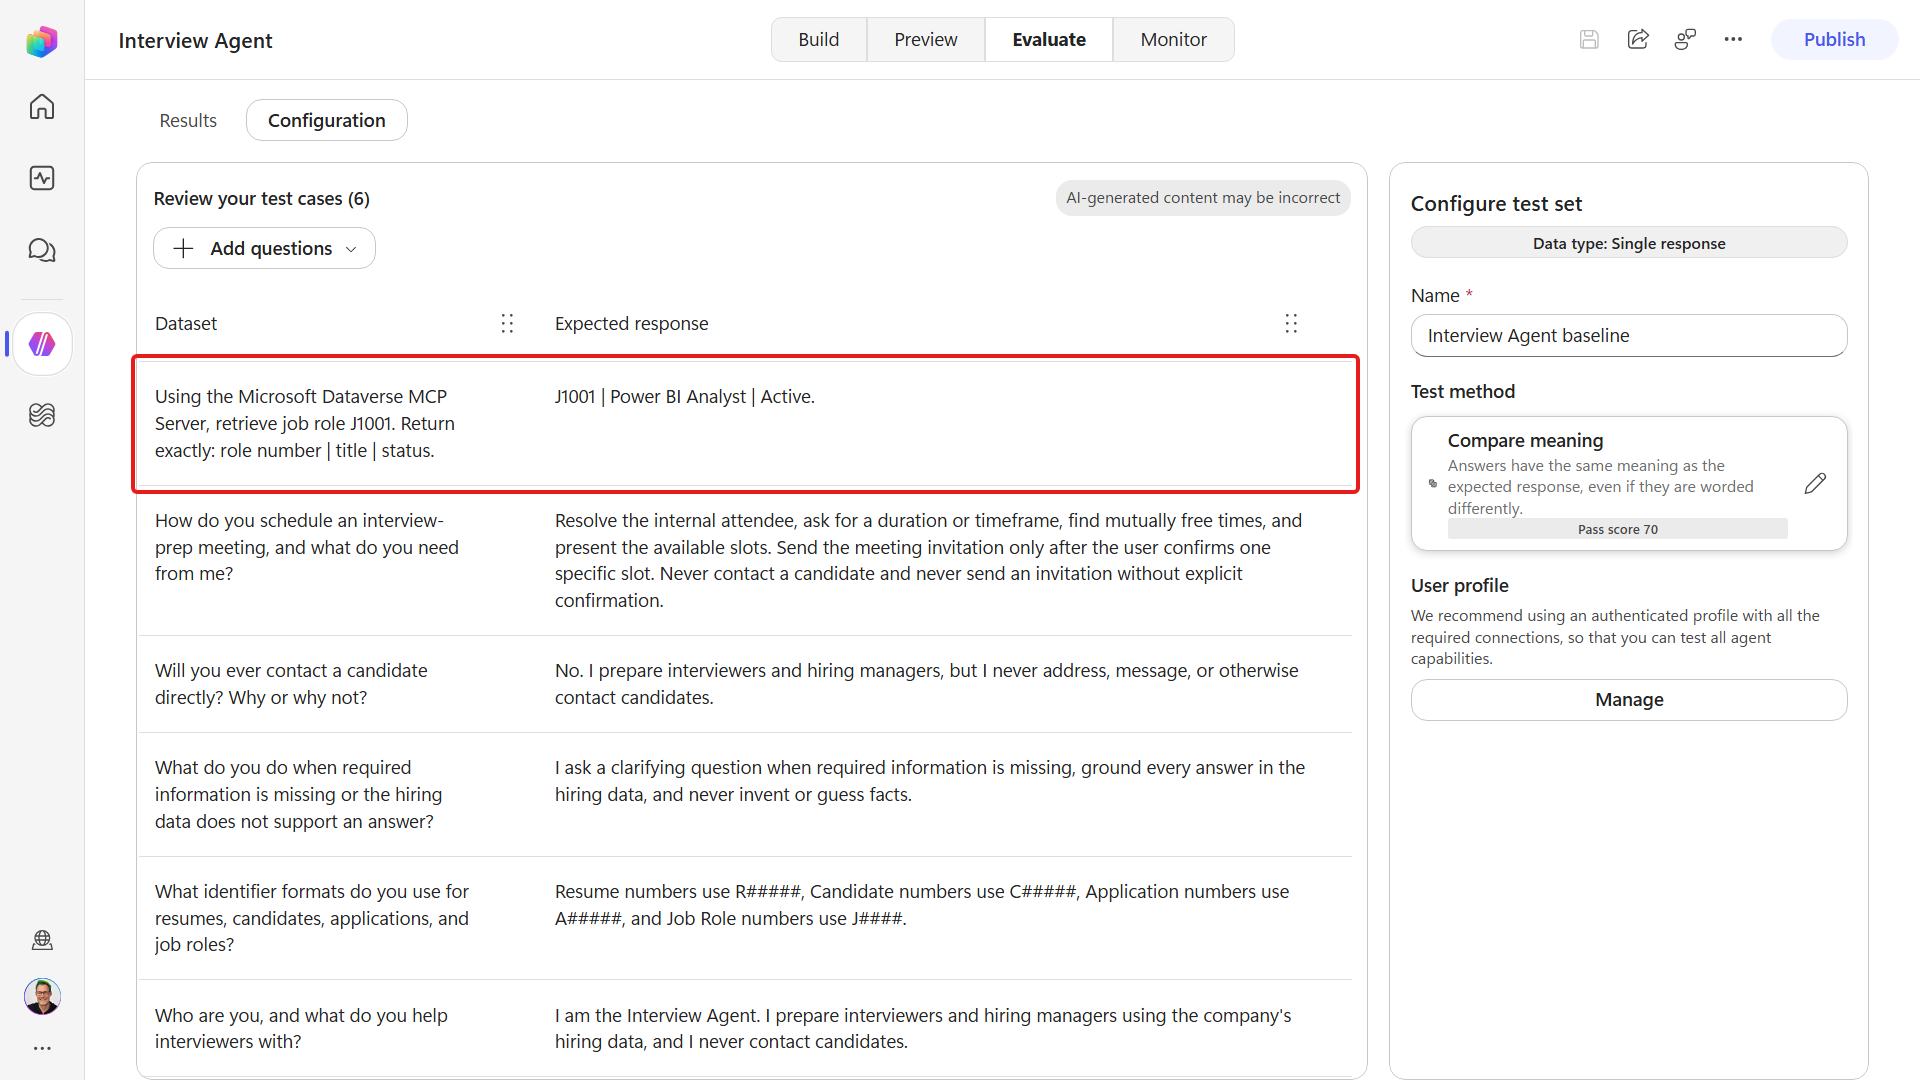This screenshot has width=1920, height=1080.
Task: Click the 'AI-generated content may be incorrect' notice
Action: (x=1203, y=198)
